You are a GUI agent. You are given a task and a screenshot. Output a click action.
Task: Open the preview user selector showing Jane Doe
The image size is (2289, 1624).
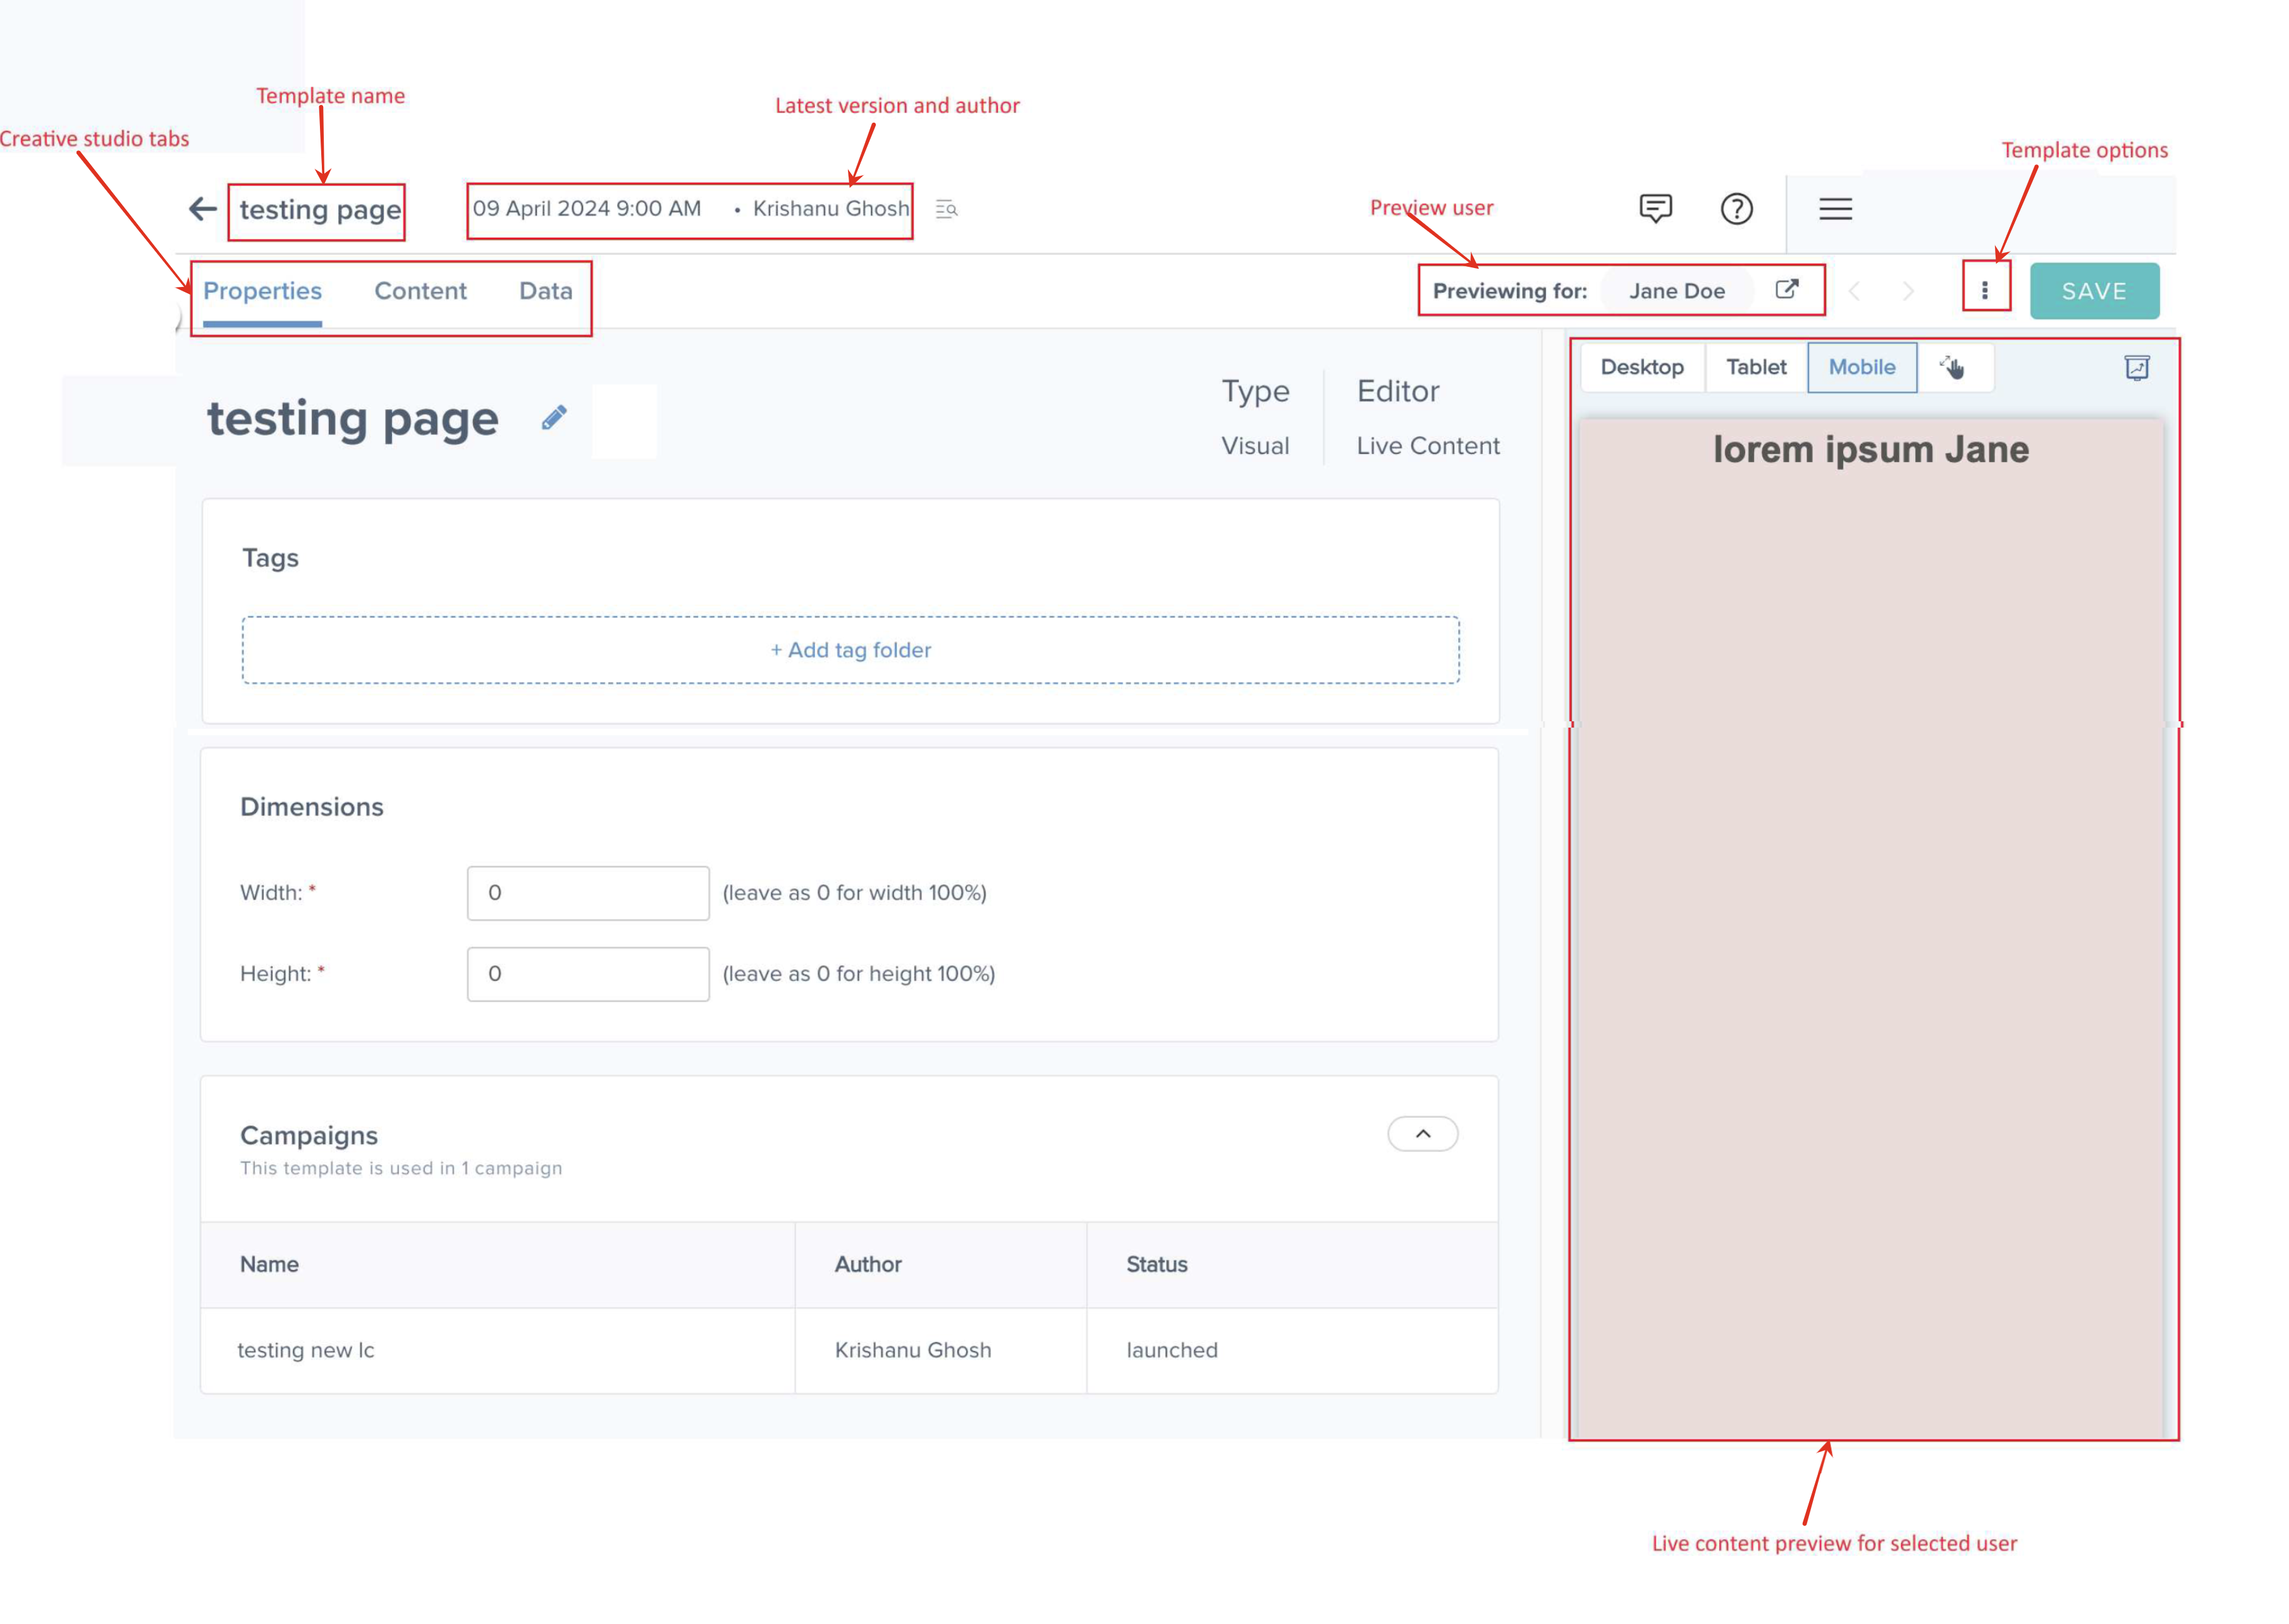tap(1677, 290)
